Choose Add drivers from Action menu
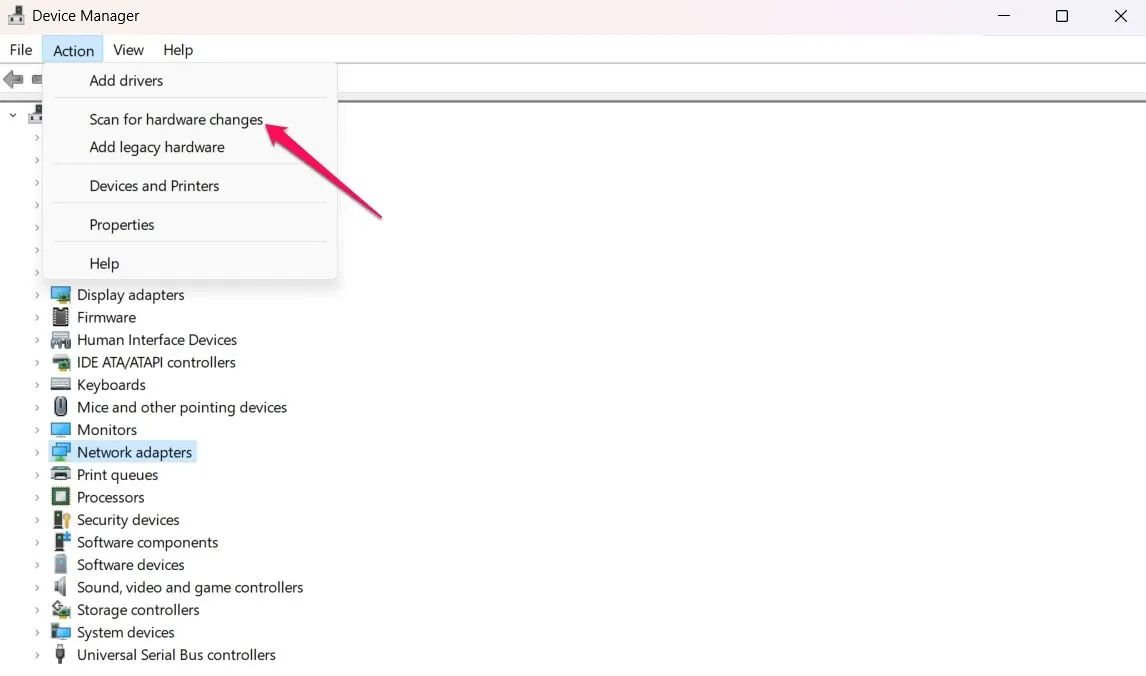 tap(190, 80)
